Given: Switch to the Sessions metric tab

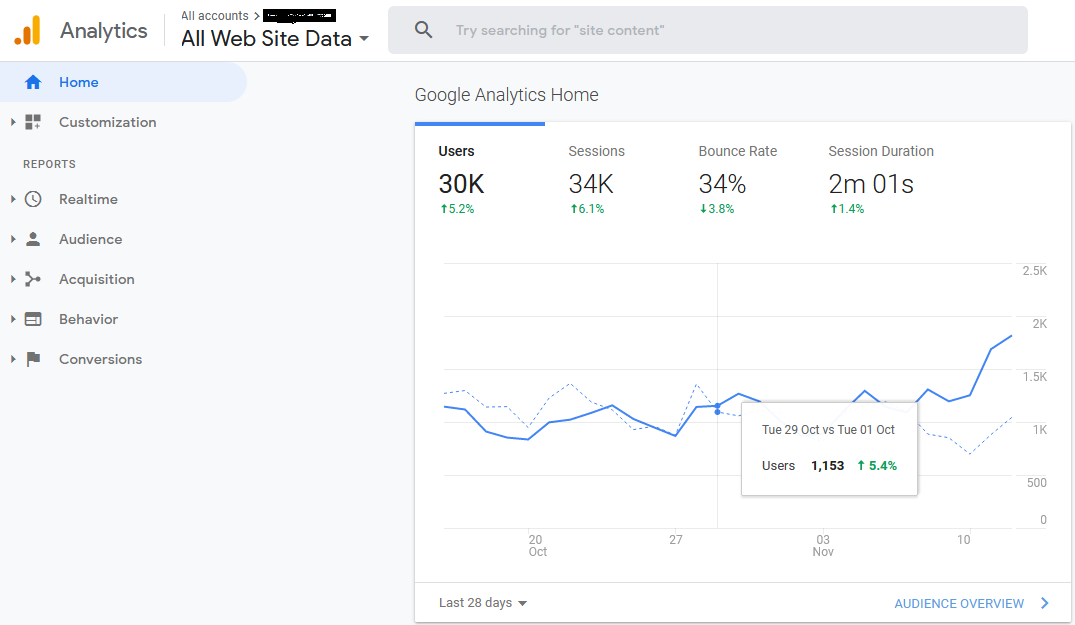Looking at the screenshot, I should 609,180.
